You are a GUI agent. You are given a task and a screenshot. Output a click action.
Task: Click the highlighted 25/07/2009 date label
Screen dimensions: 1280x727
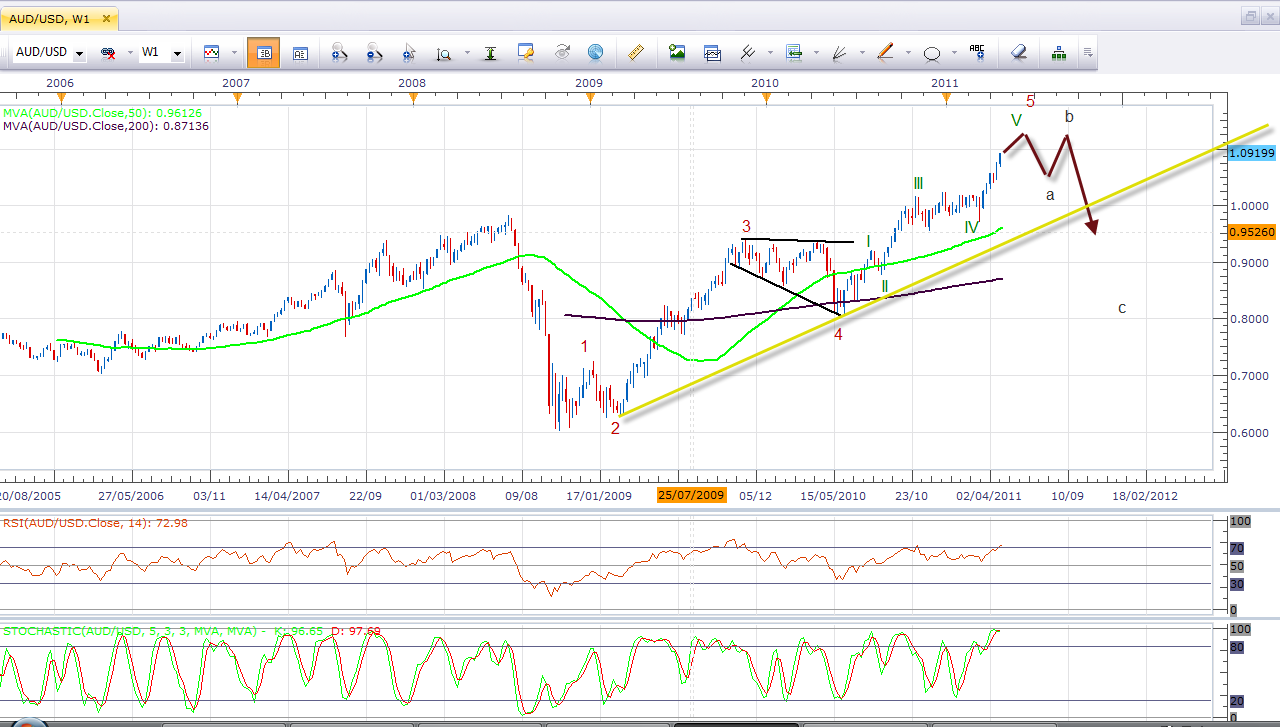(691, 495)
